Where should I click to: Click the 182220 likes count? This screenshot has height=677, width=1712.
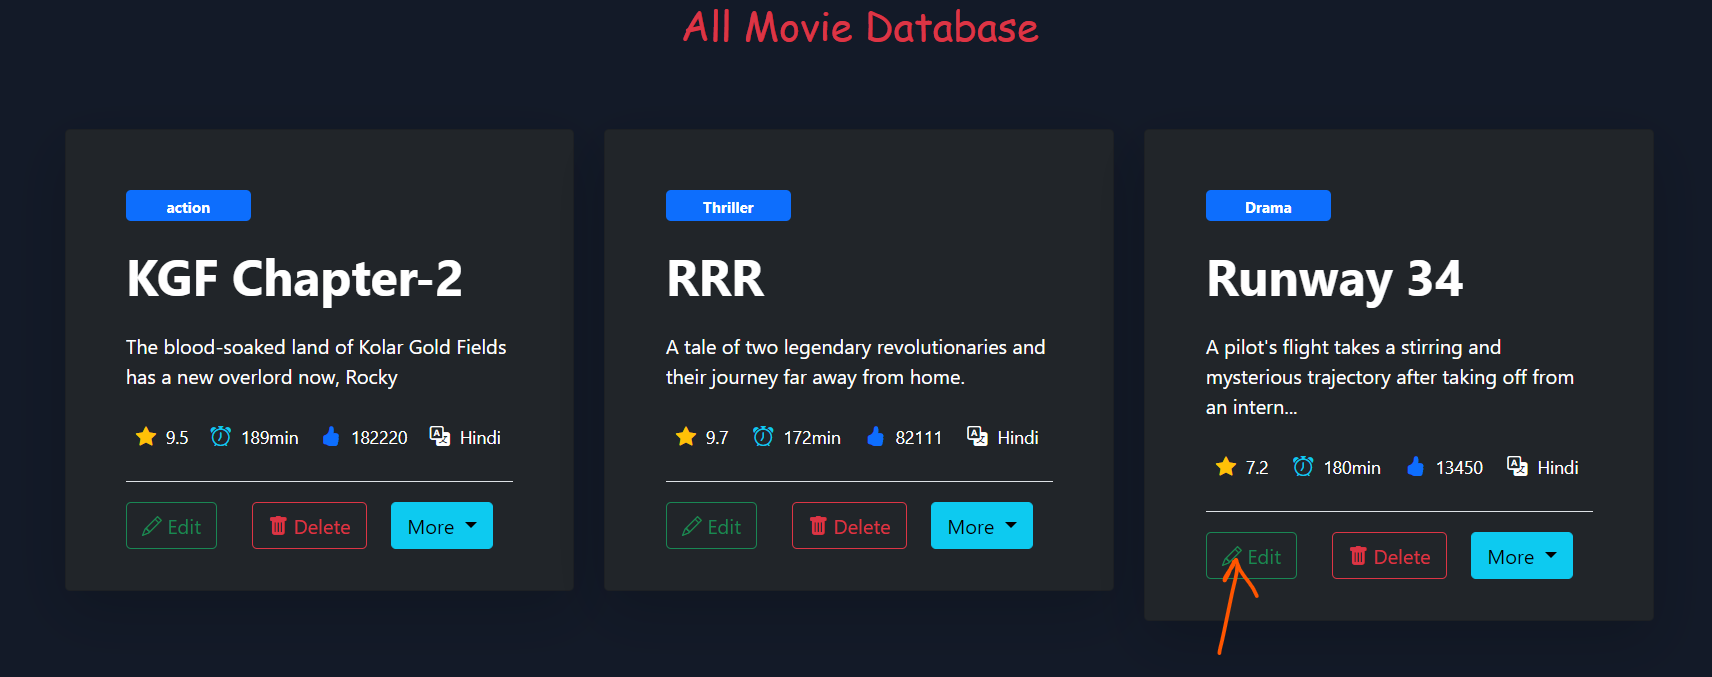(379, 438)
